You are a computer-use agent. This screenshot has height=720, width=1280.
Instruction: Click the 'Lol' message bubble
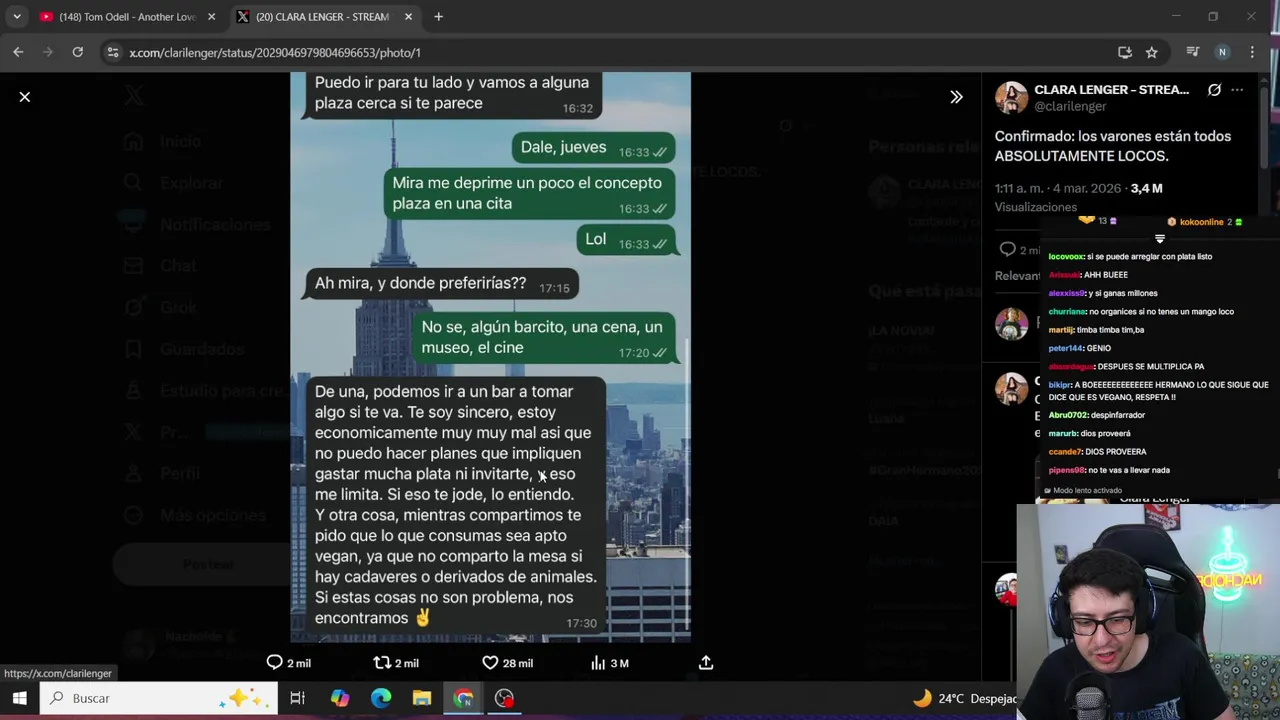pyautogui.click(x=627, y=240)
